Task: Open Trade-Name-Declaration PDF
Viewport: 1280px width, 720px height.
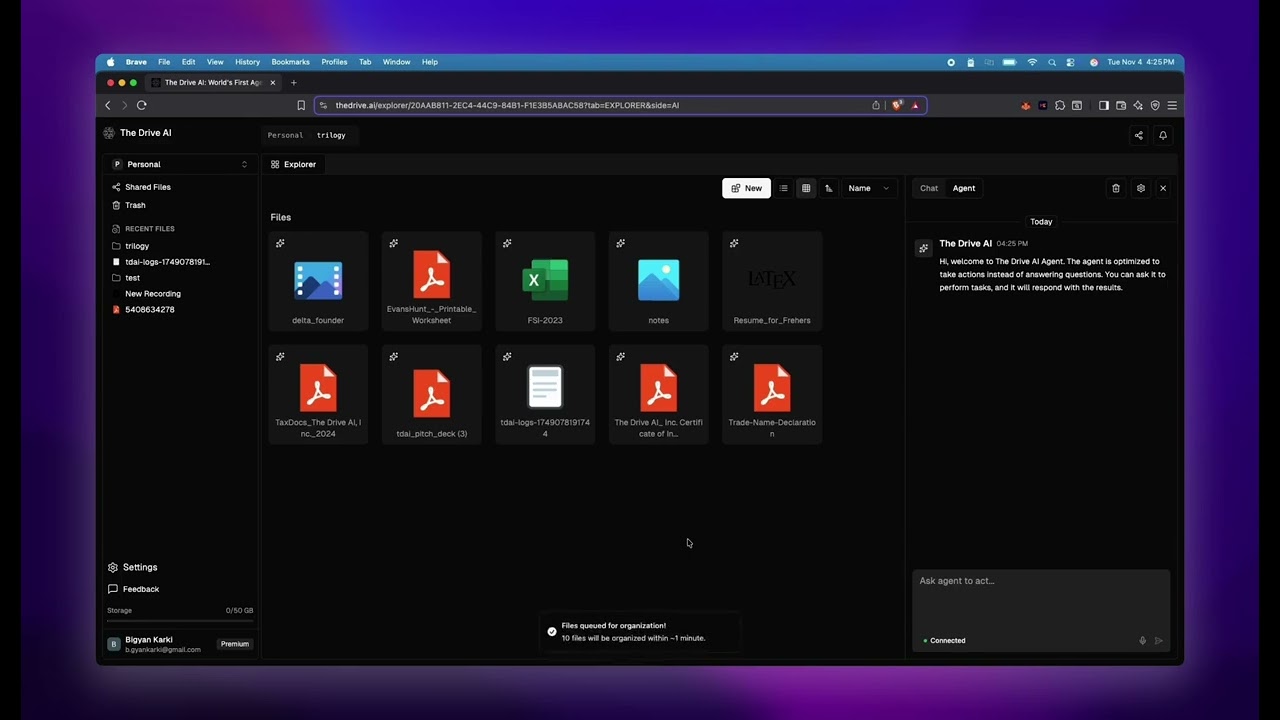Action: click(x=772, y=395)
